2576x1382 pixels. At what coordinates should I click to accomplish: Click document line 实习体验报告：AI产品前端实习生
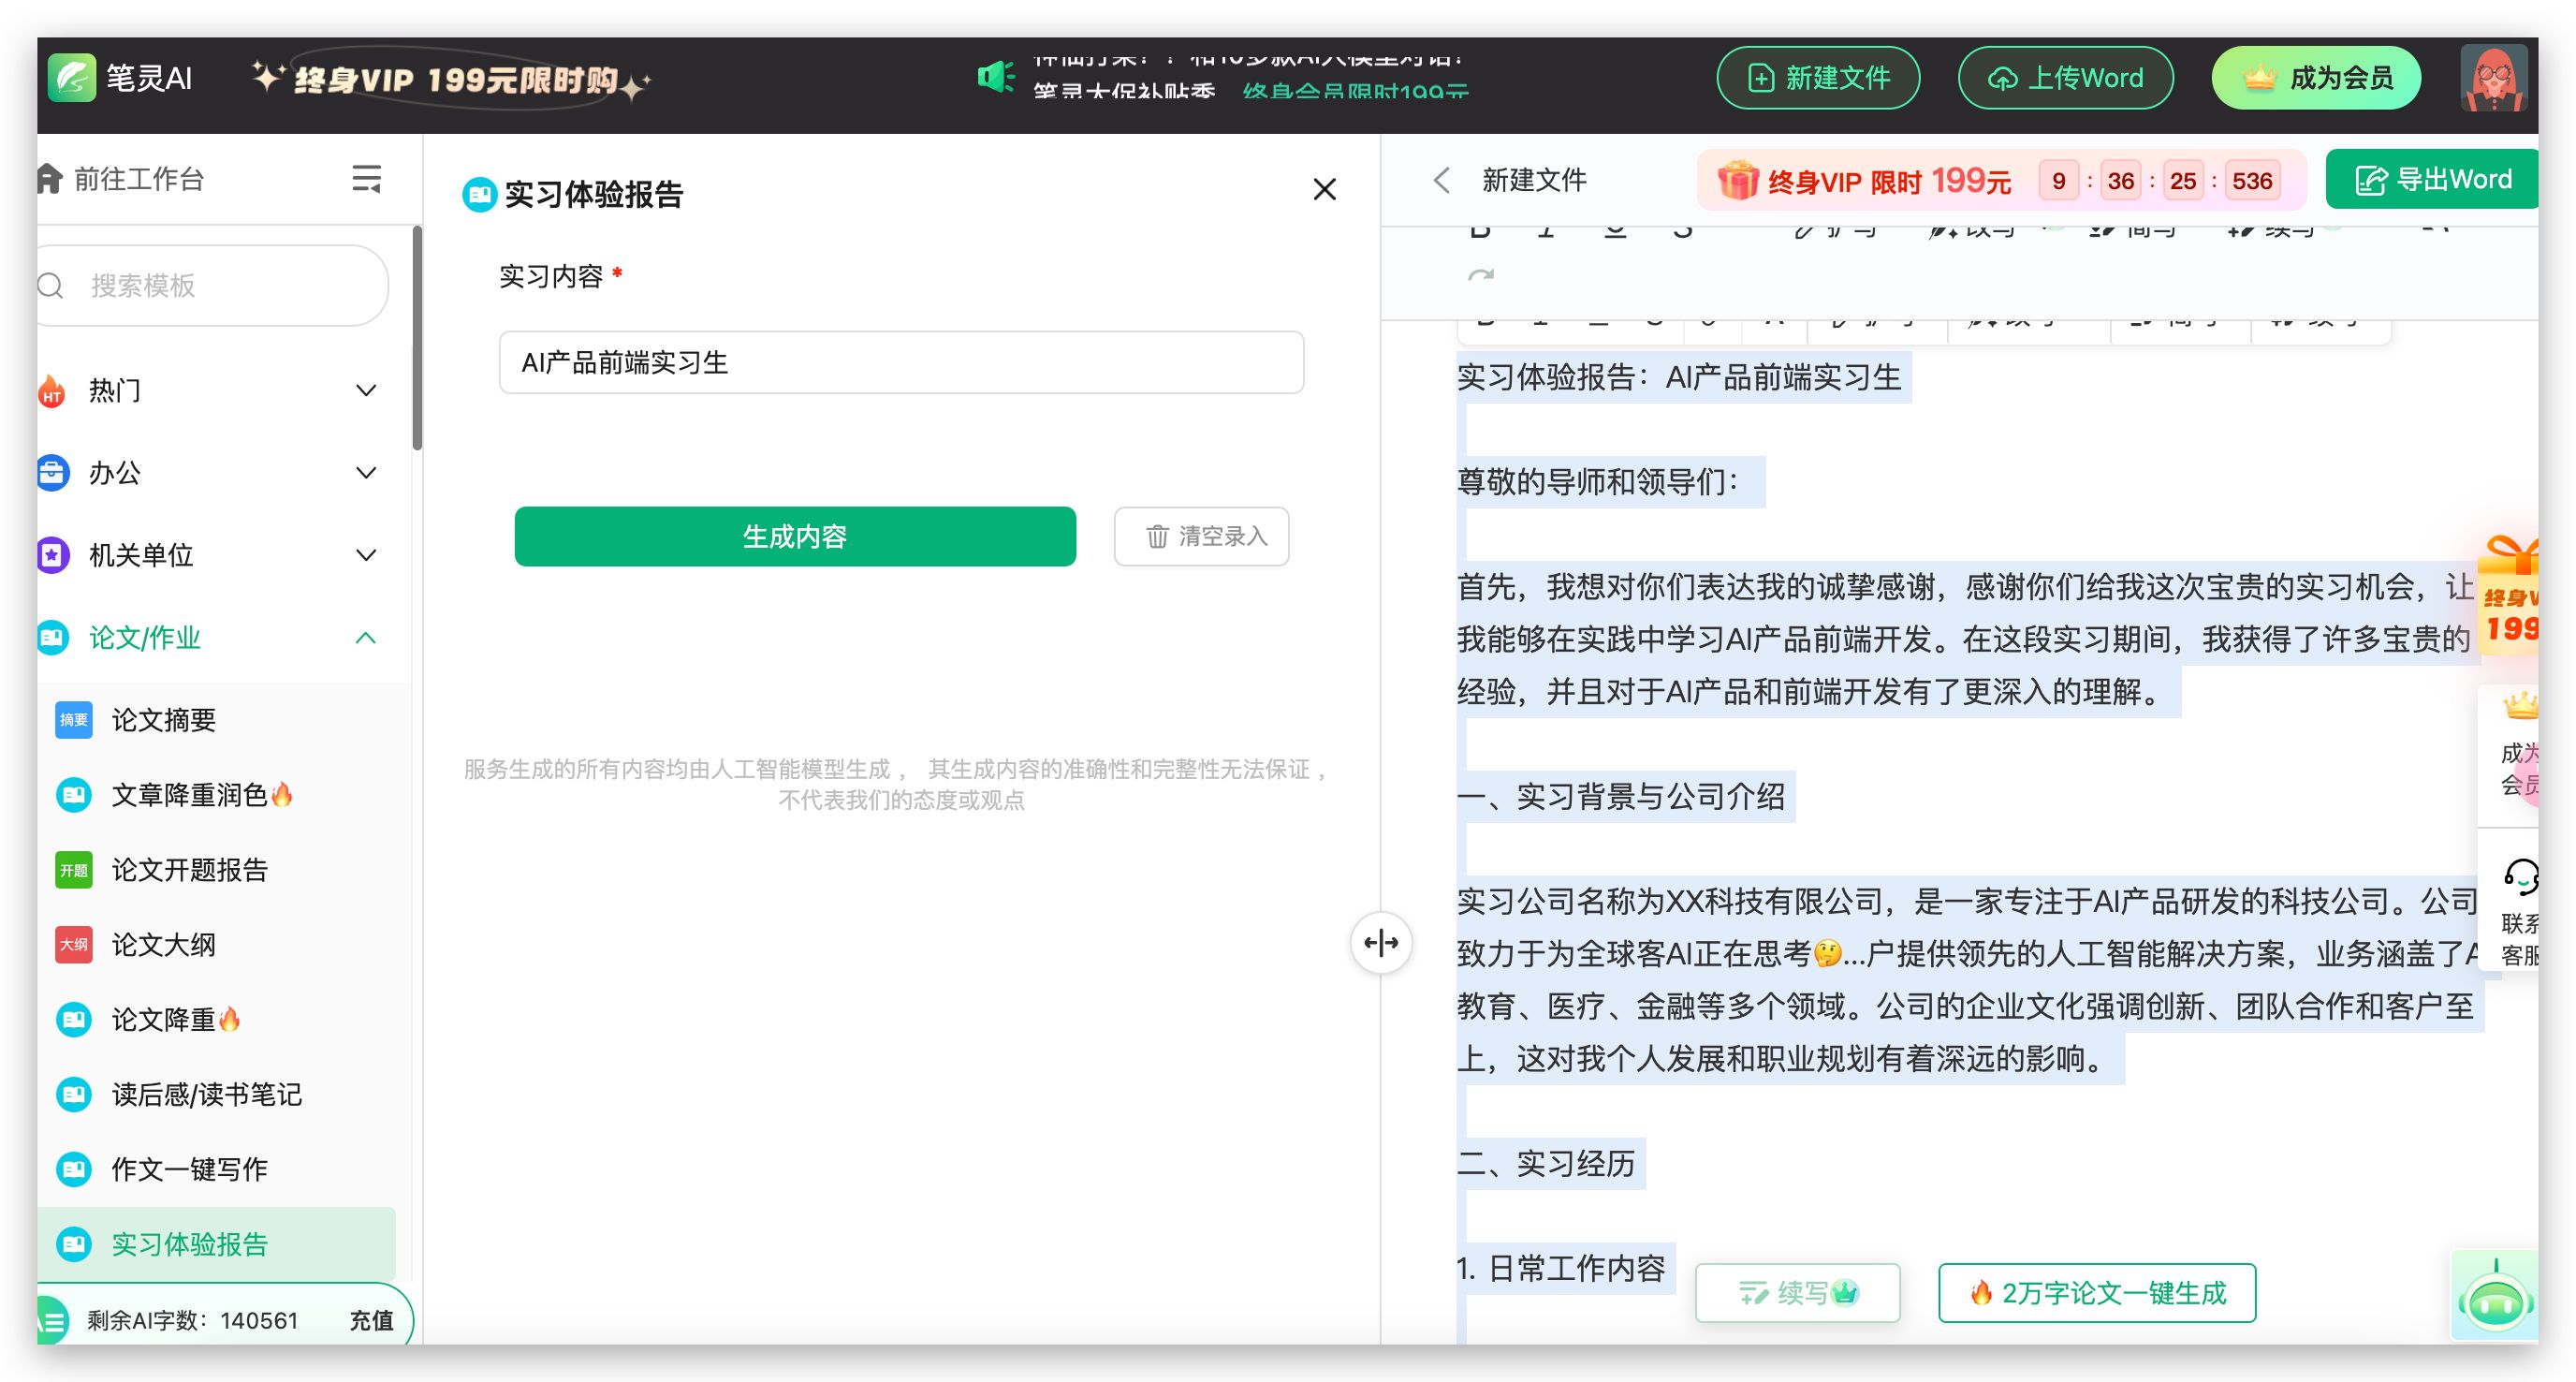click(1679, 378)
